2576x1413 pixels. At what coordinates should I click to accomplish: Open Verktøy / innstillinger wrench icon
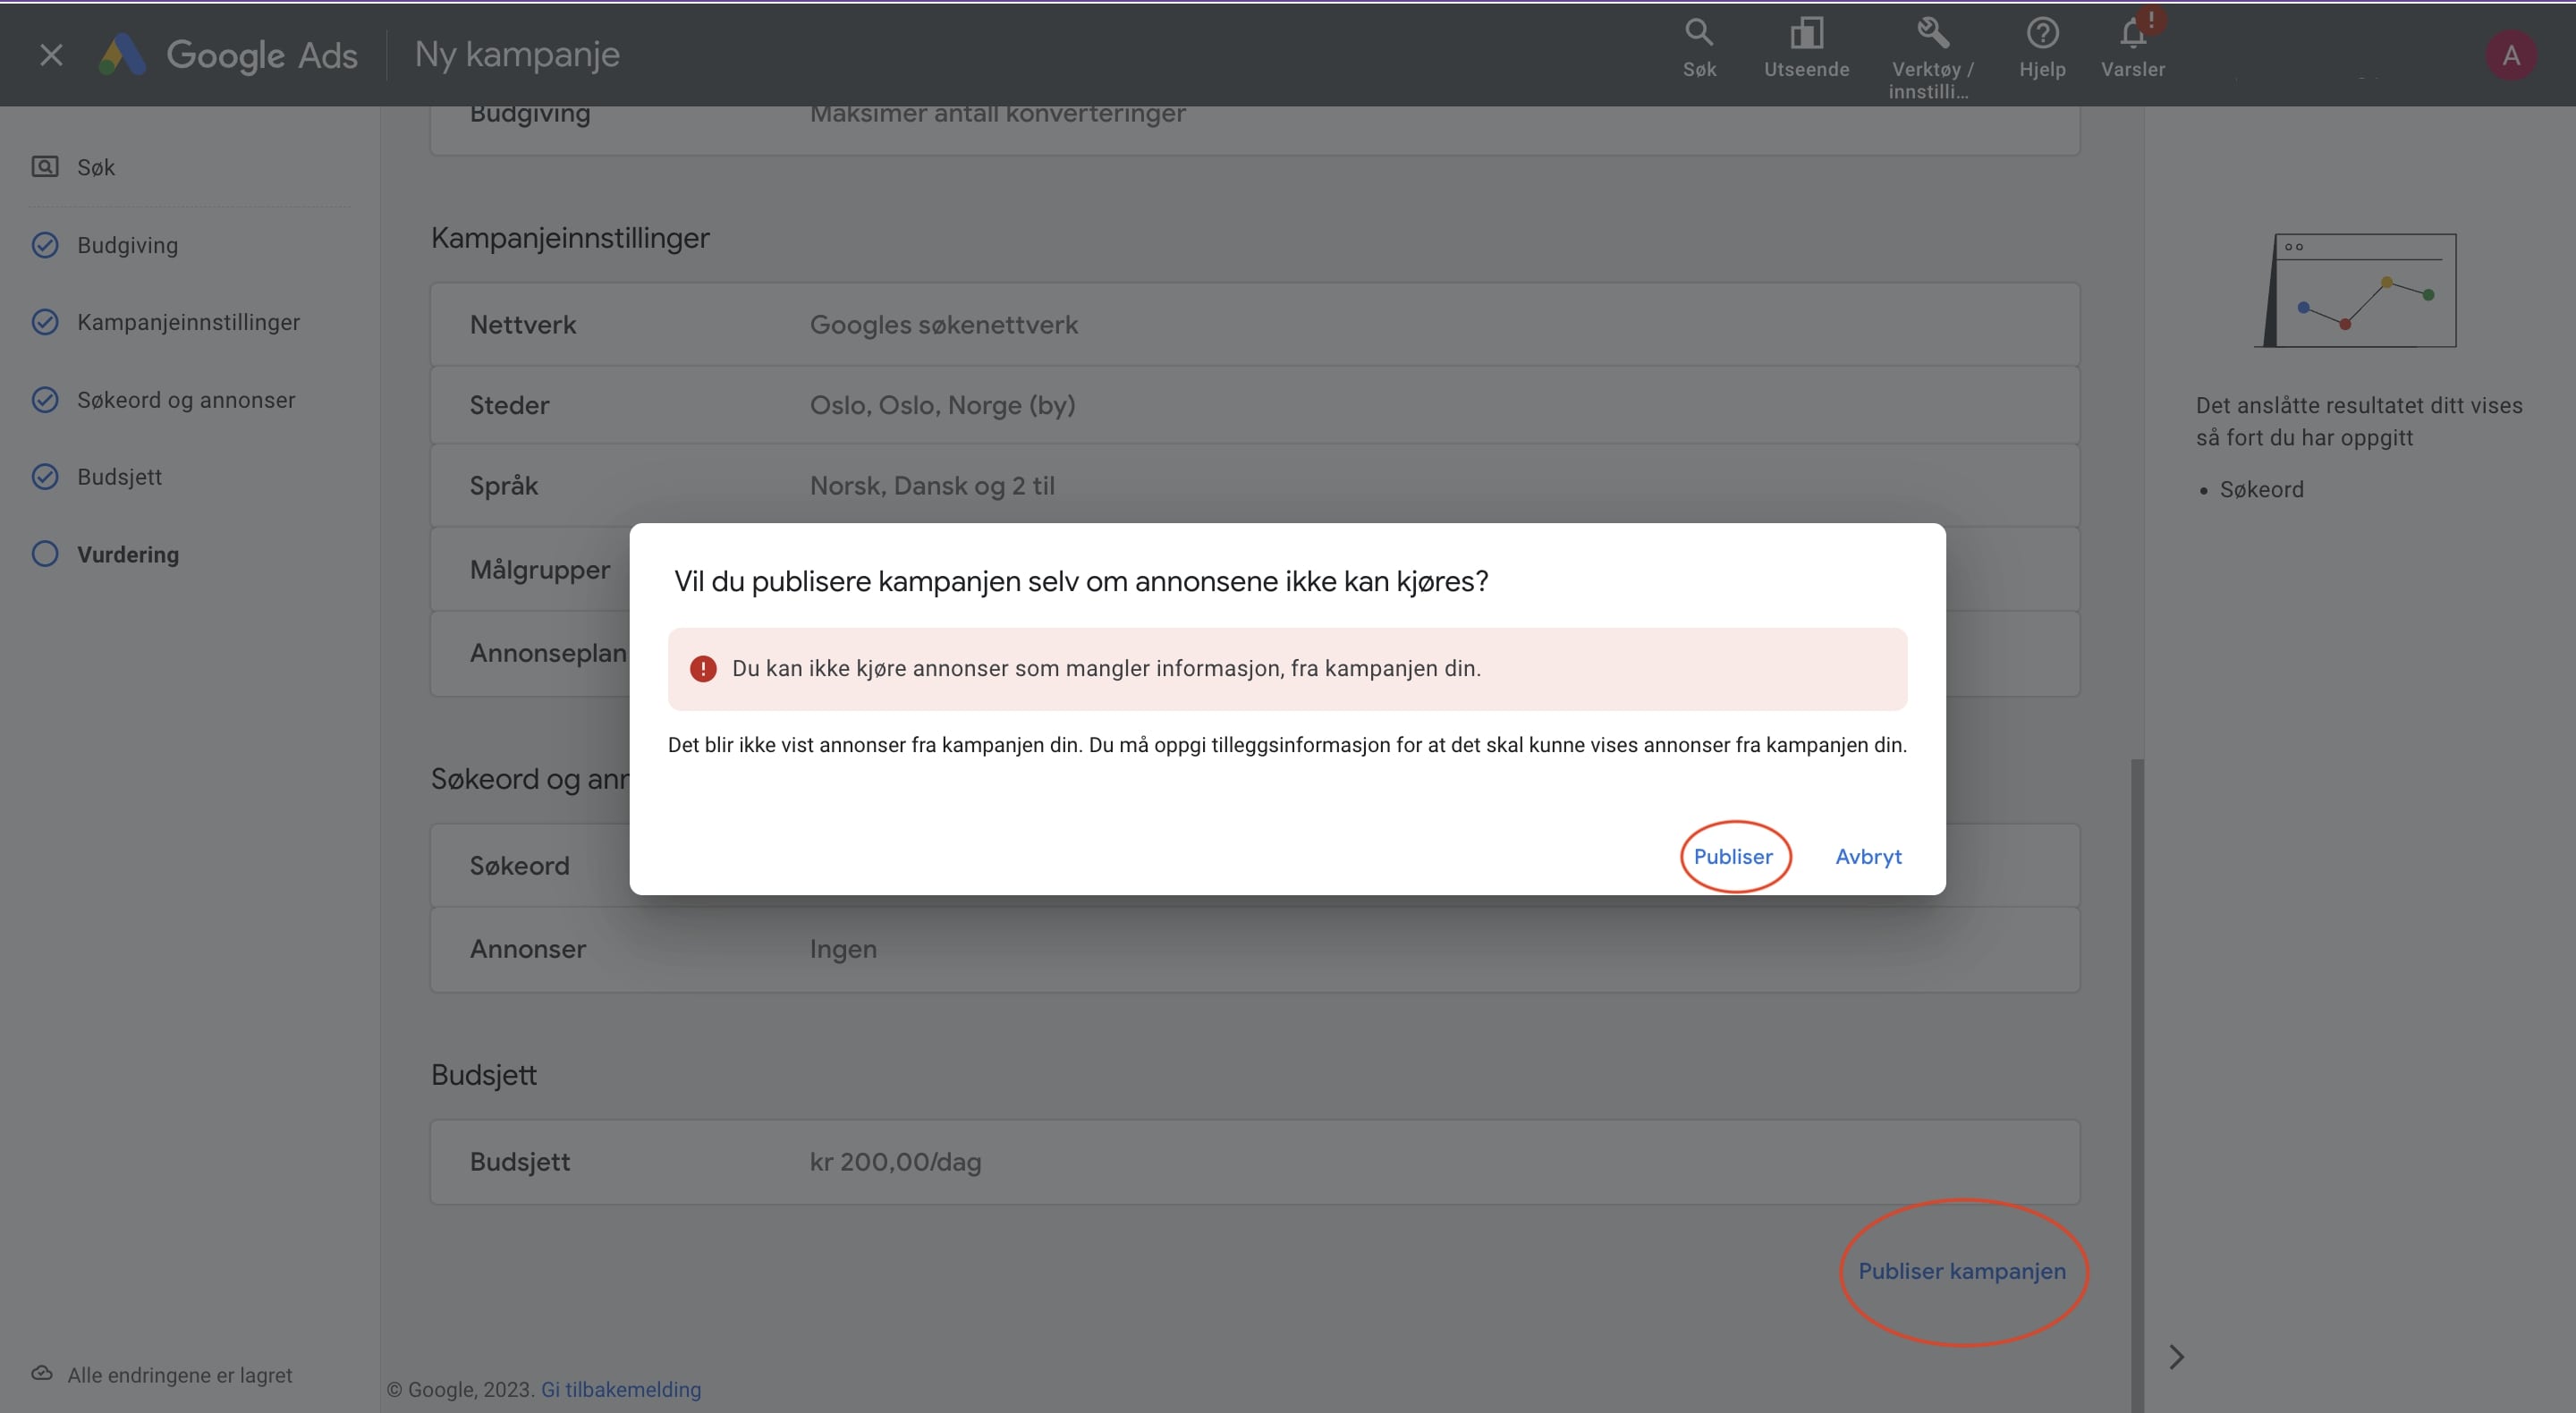point(1932,34)
